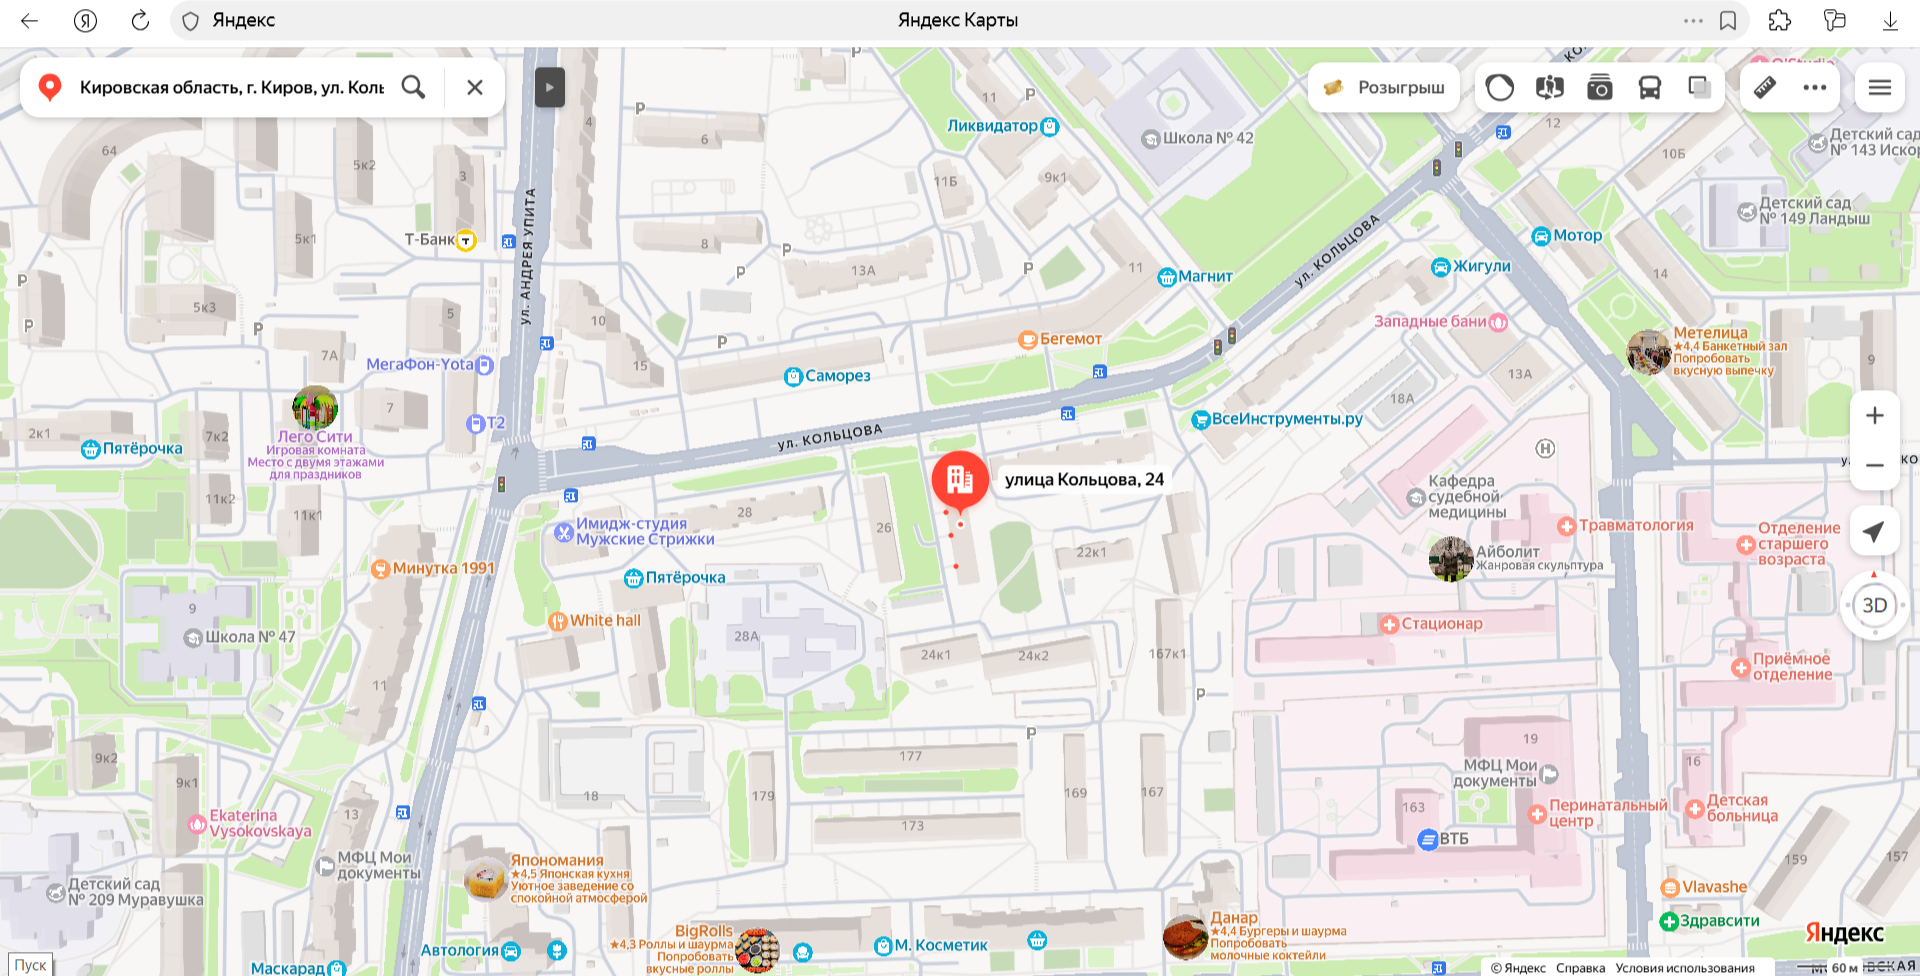Select the улица Кольцова, 24 label
Screen dimensions: 1920x976
click(x=1084, y=480)
